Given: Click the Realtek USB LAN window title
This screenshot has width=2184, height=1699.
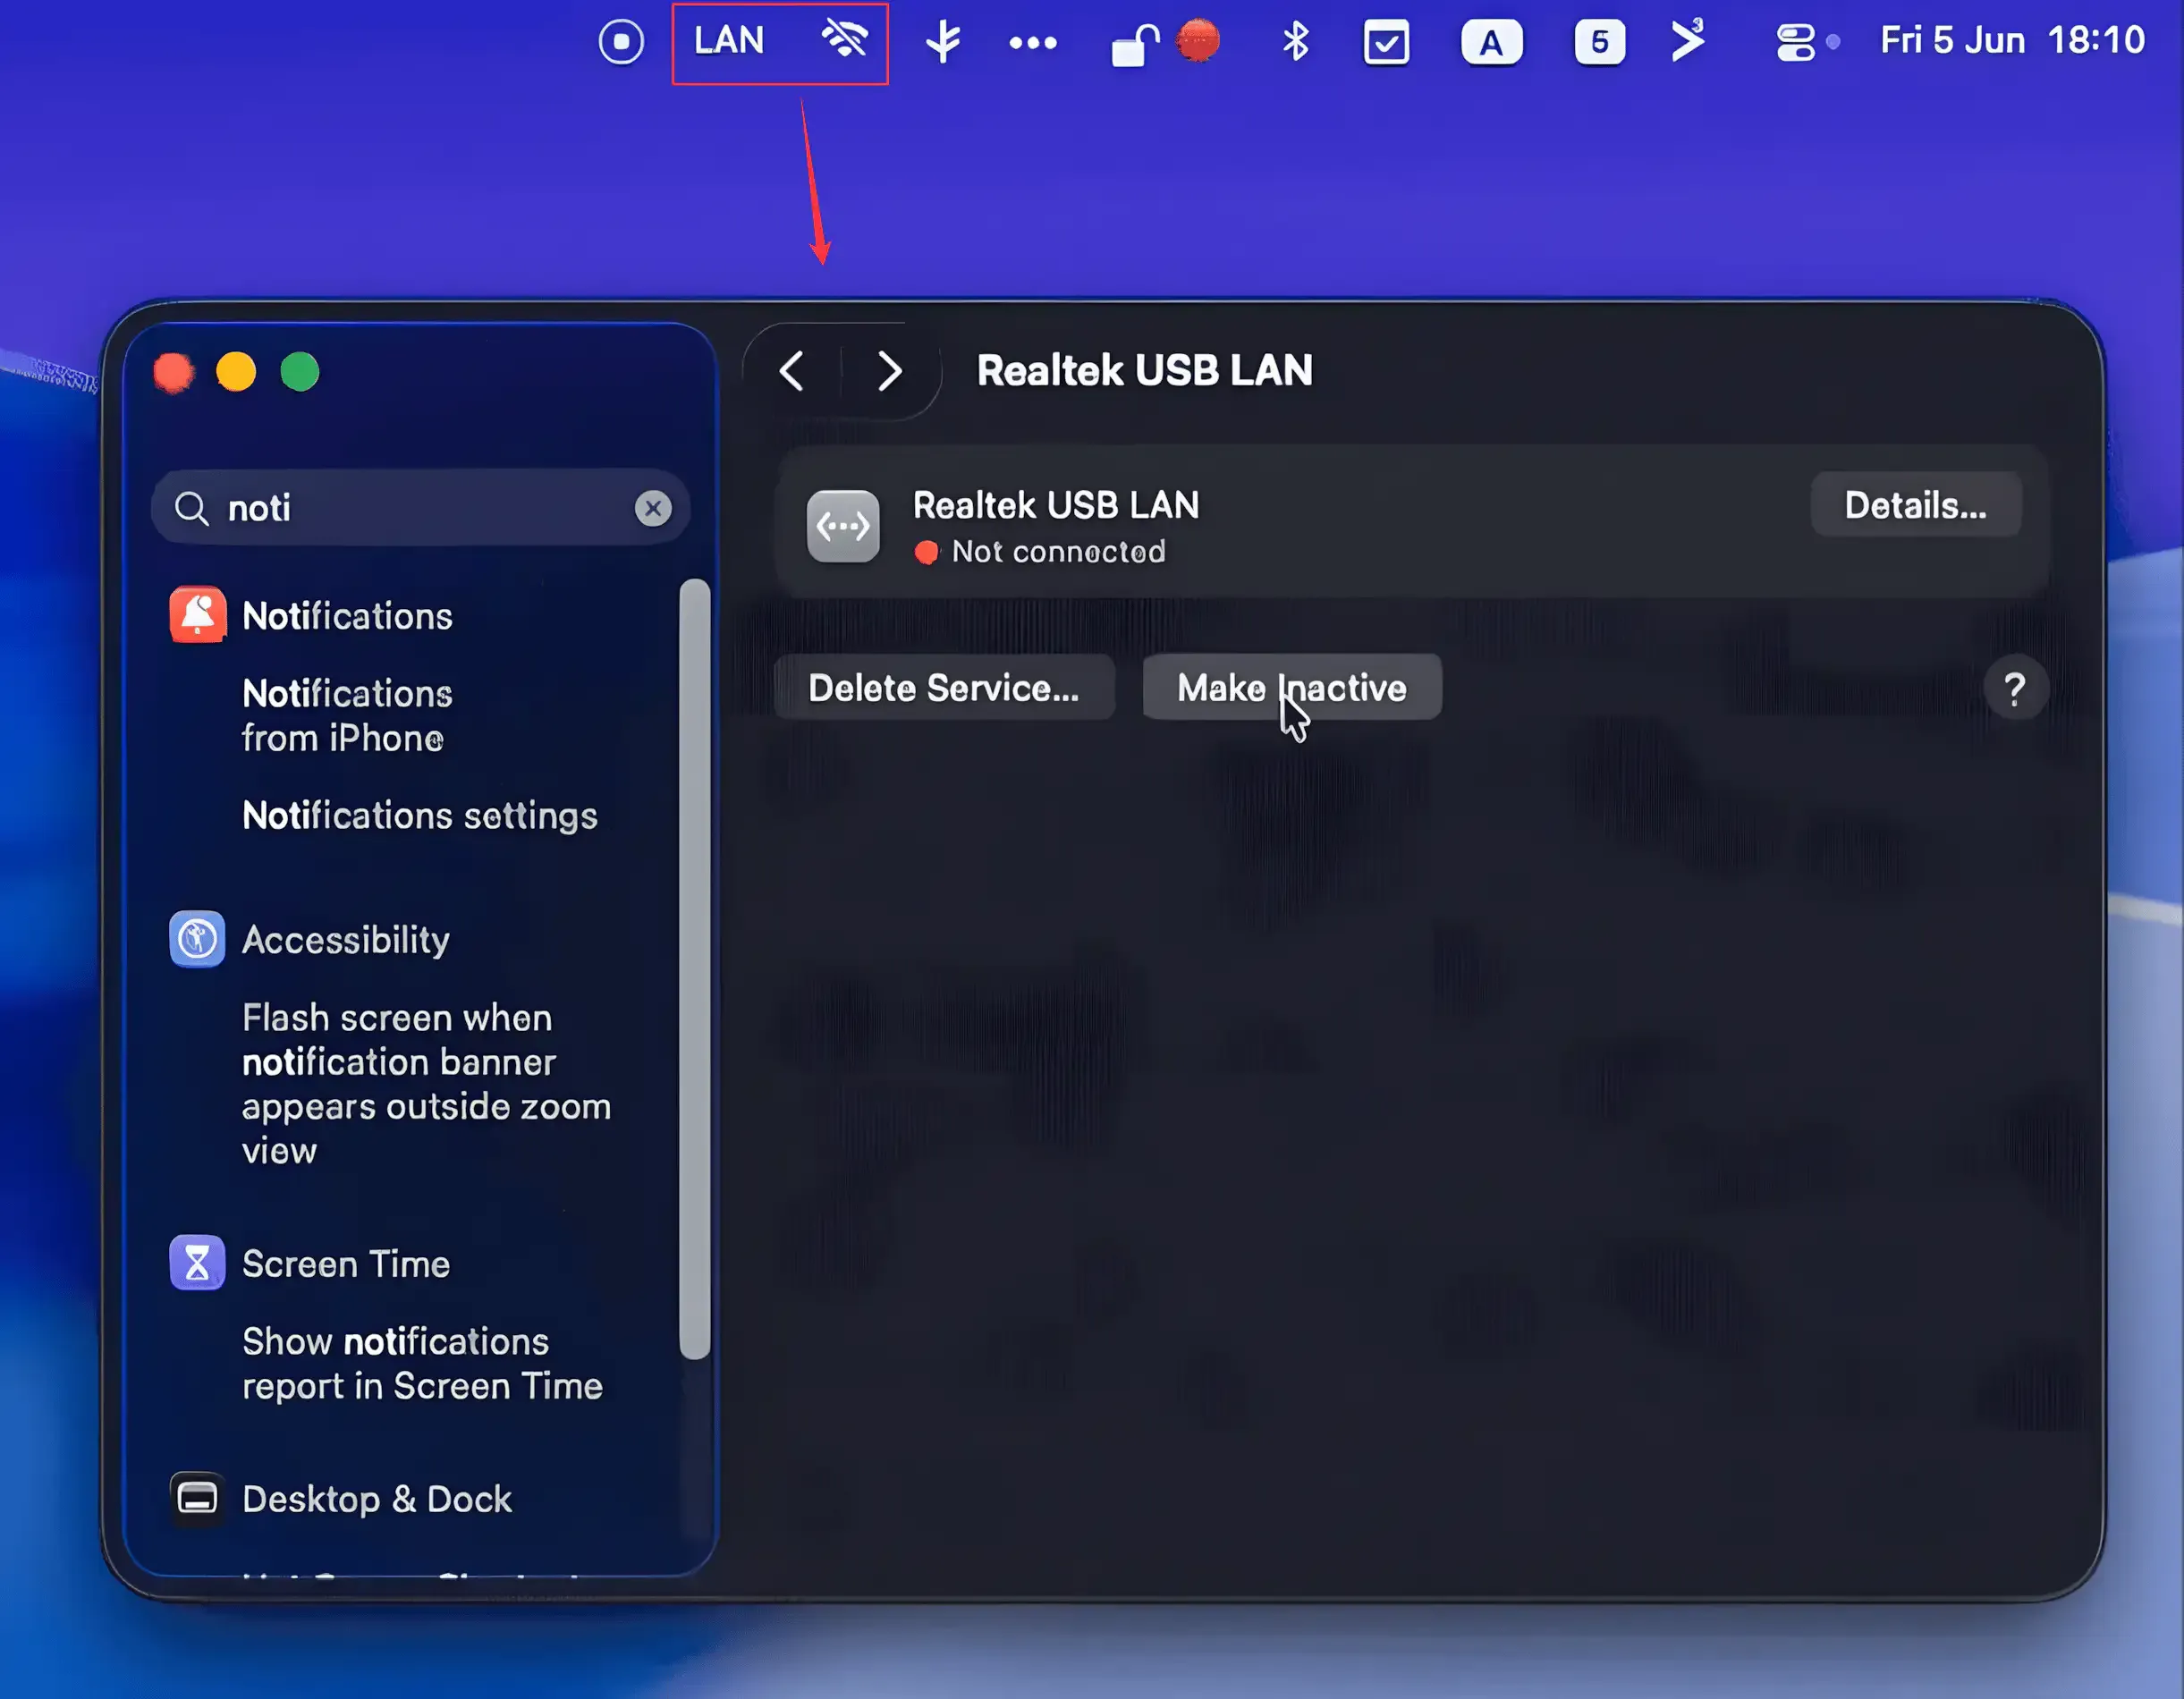Looking at the screenshot, I should [x=1145, y=371].
